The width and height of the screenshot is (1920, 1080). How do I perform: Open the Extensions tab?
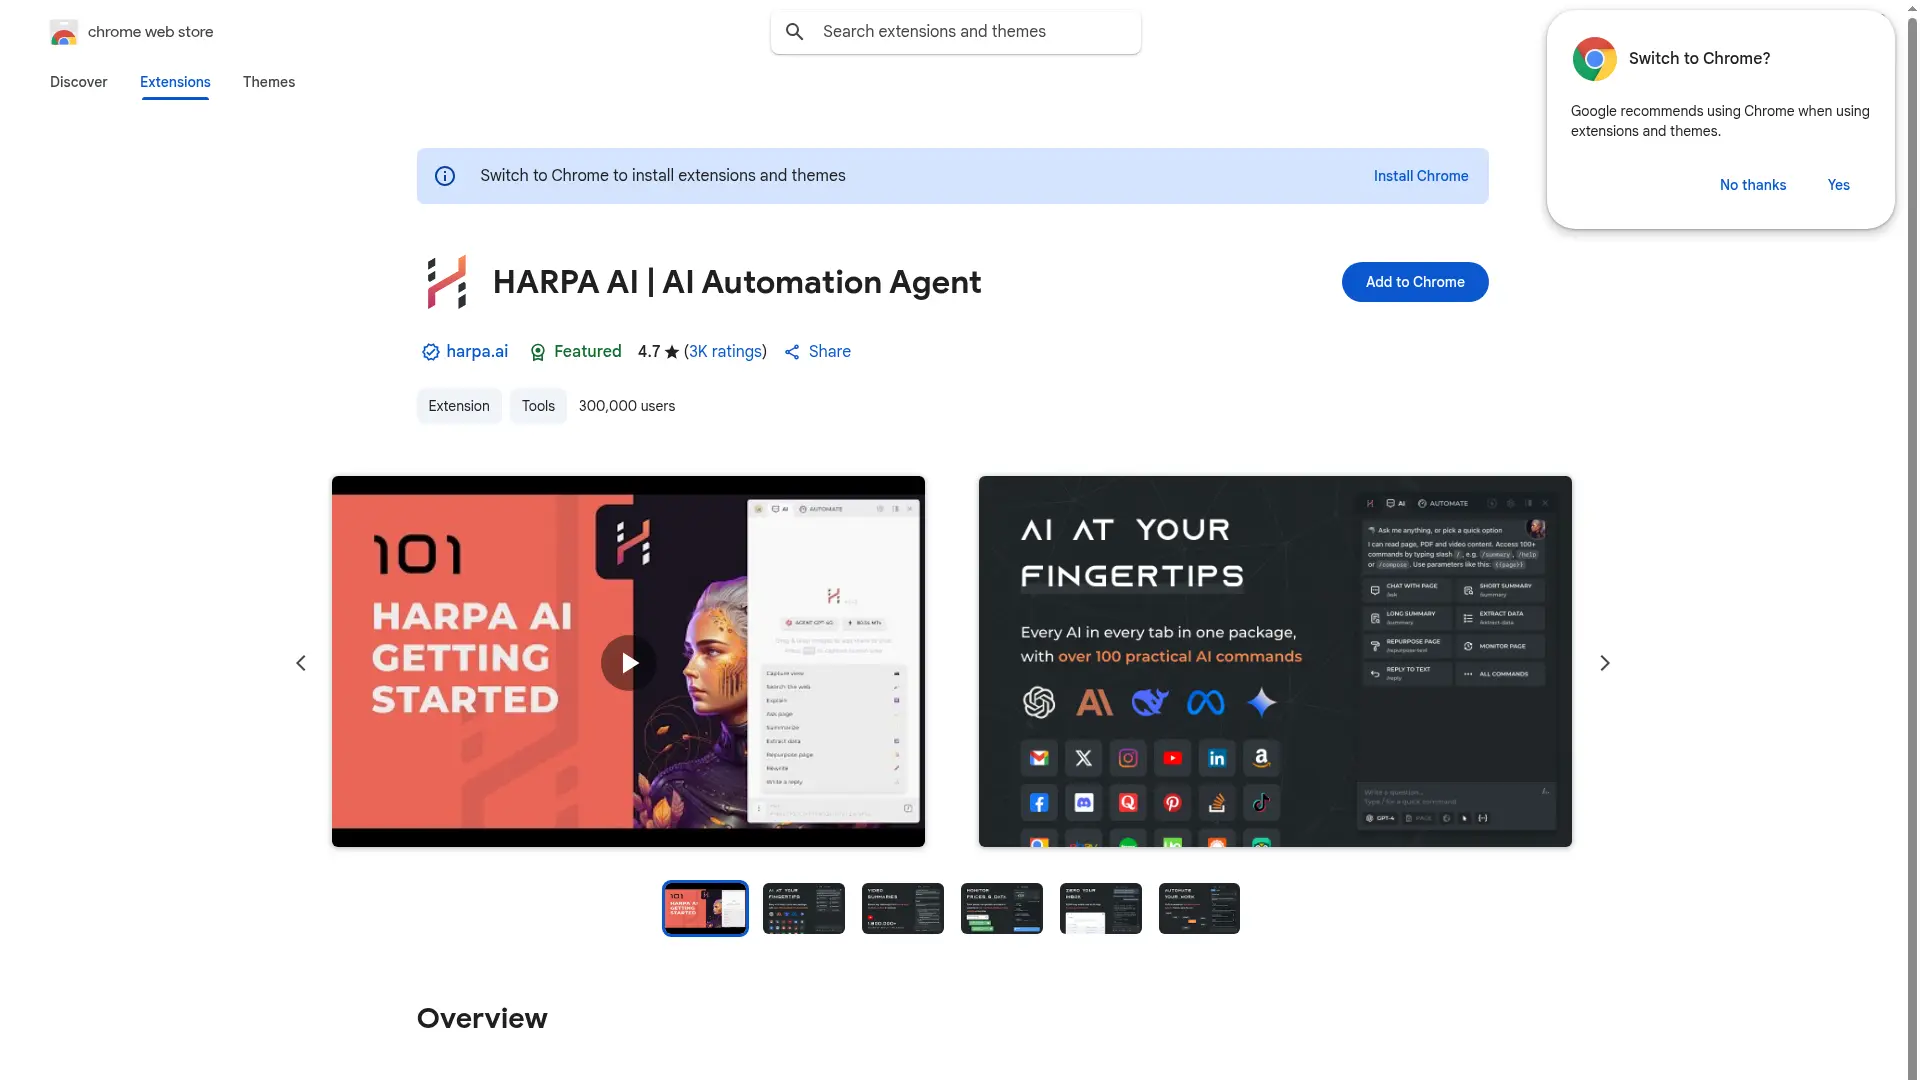point(175,82)
